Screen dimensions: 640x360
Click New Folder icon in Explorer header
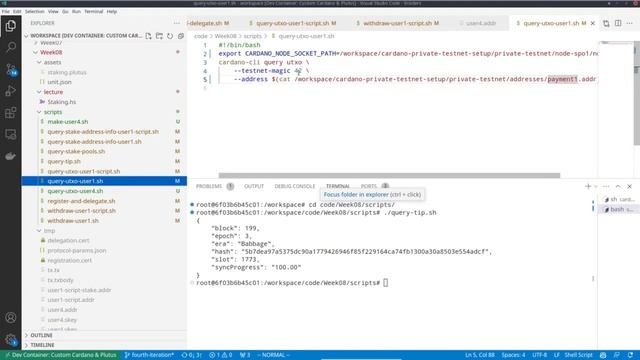[x=159, y=36]
